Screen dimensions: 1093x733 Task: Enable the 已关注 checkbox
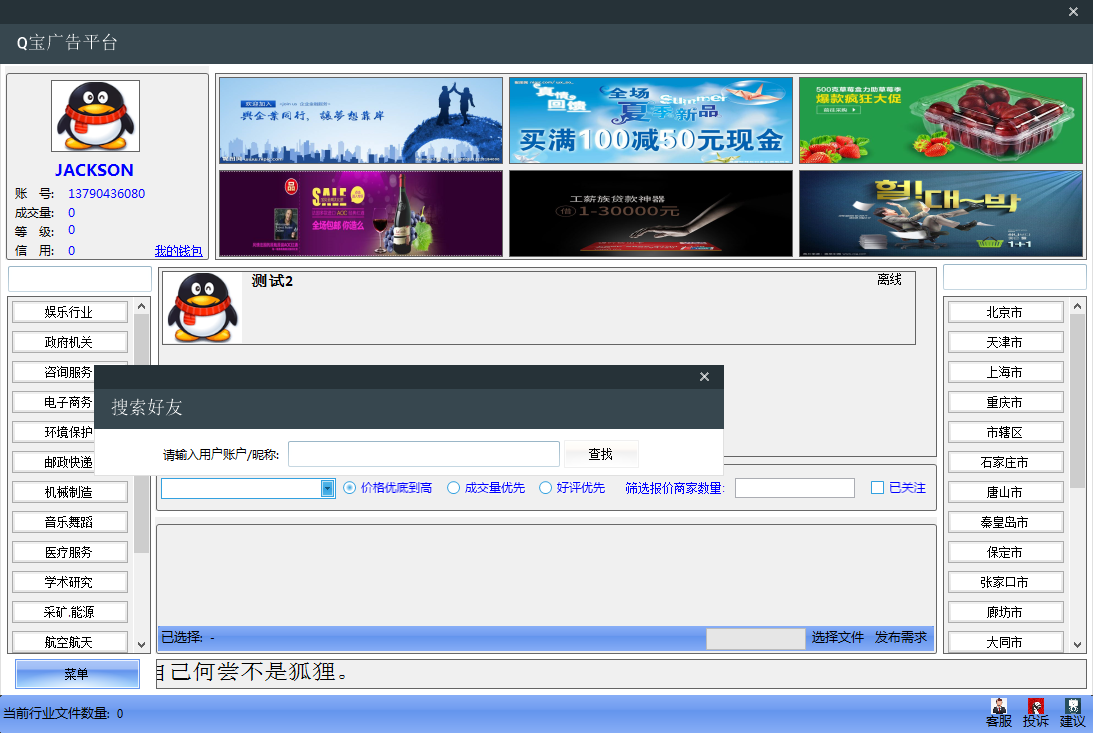tap(877, 488)
